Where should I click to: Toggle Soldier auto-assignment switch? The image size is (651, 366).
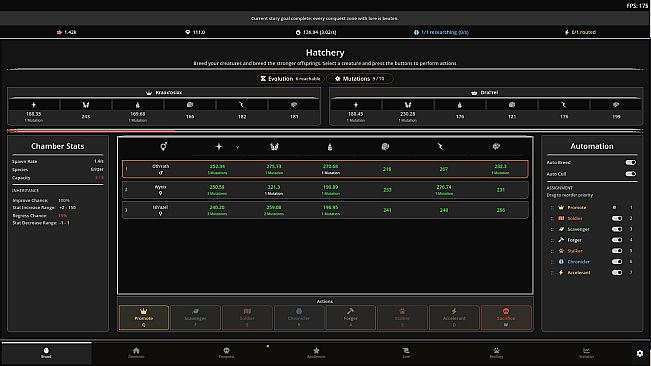[617, 218]
